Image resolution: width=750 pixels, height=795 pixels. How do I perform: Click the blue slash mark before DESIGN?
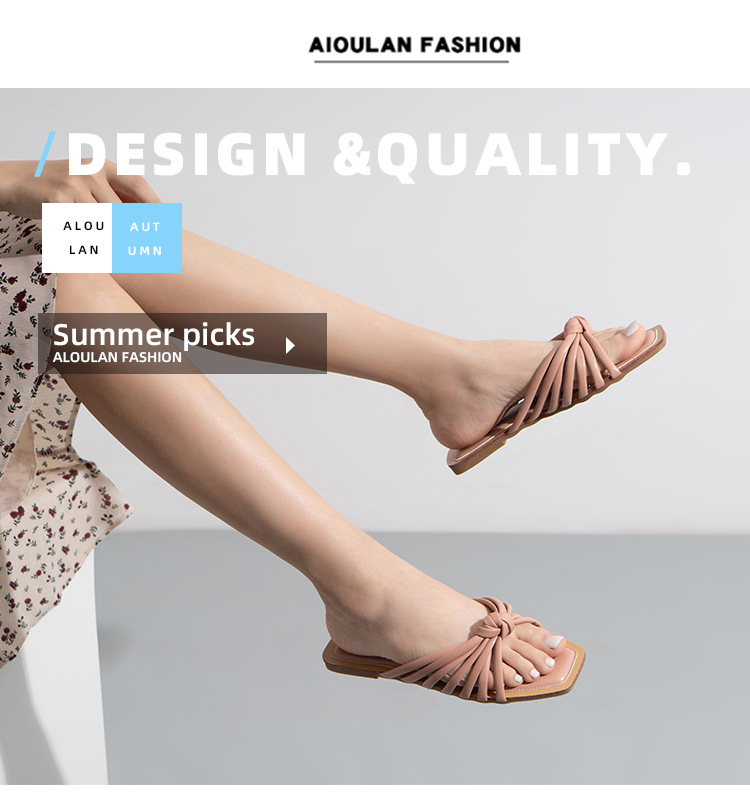(x=45, y=154)
